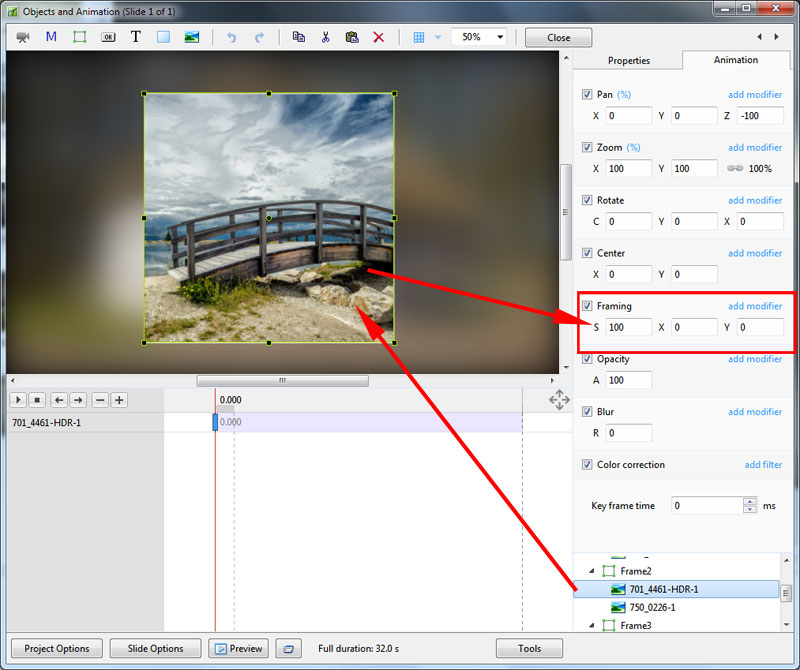Viewport: 800px width, 670px height.
Task: Click the copy icon in toolbar
Action: (298, 37)
